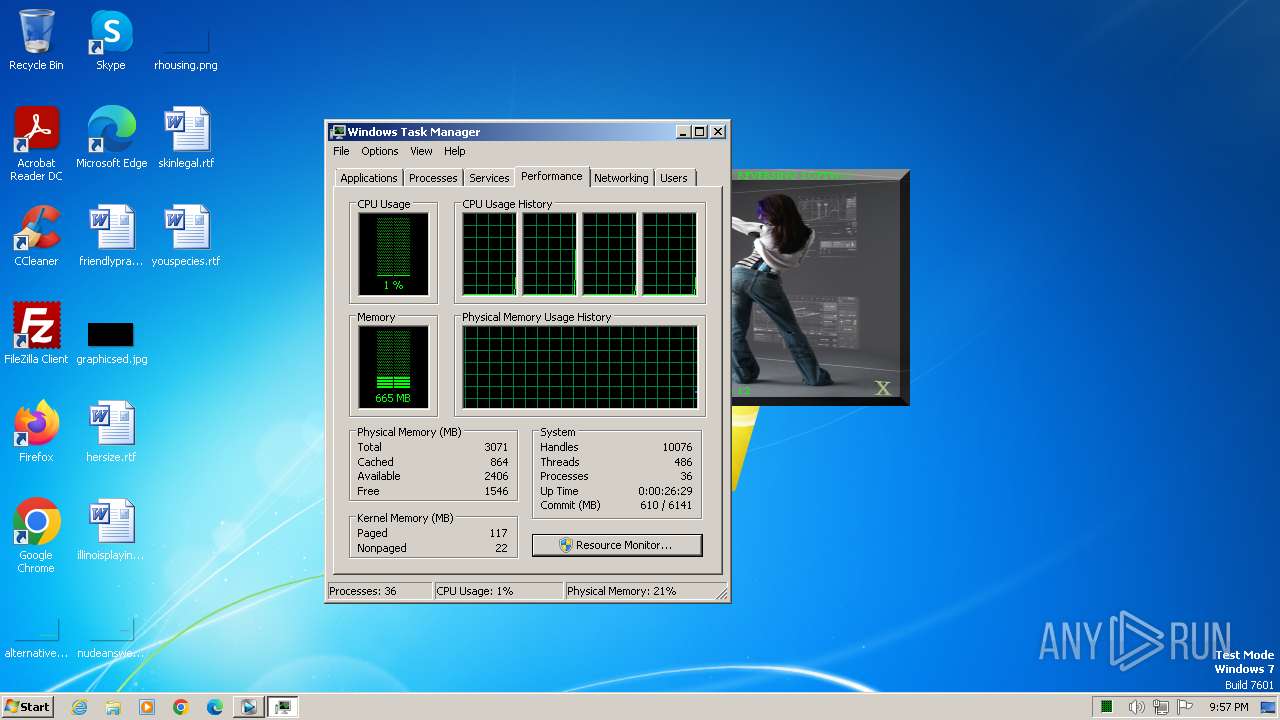Open the FileZilla Client shortcut
The height and width of the screenshot is (720, 1280).
coord(36,333)
